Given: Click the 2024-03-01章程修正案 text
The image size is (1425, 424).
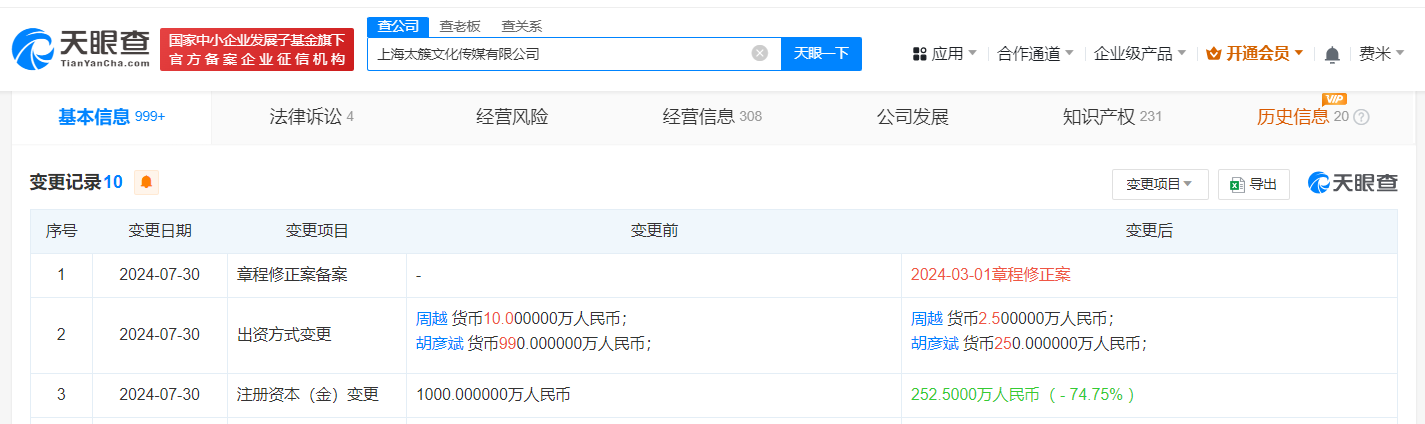Looking at the screenshot, I should (x=991, y=274).
